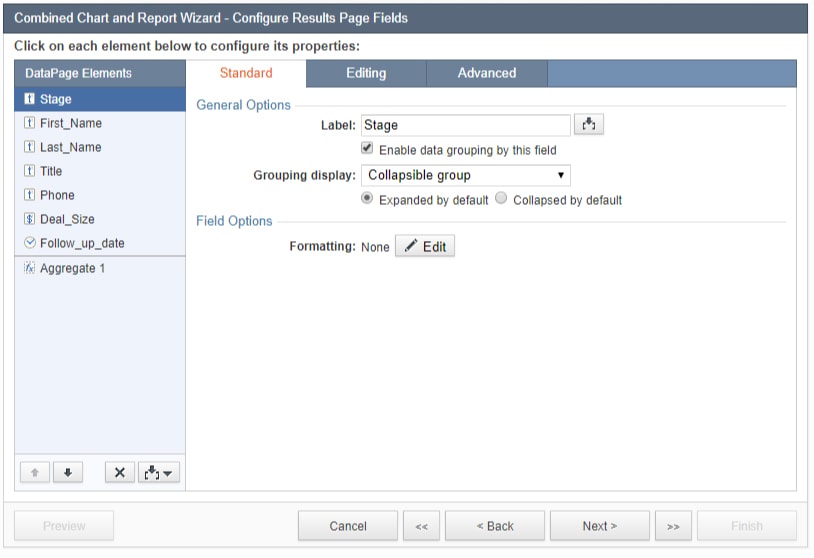Click the move element down arrow button
This screenshot has width=814, height=558.
[x=68, y=473]
